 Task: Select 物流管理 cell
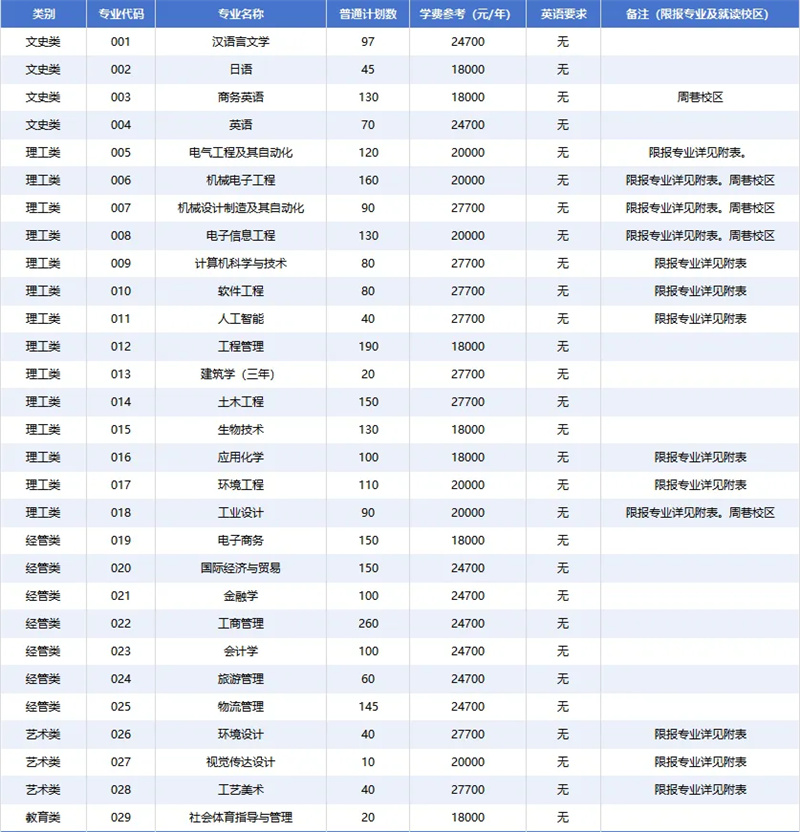(x=241, y=706)
